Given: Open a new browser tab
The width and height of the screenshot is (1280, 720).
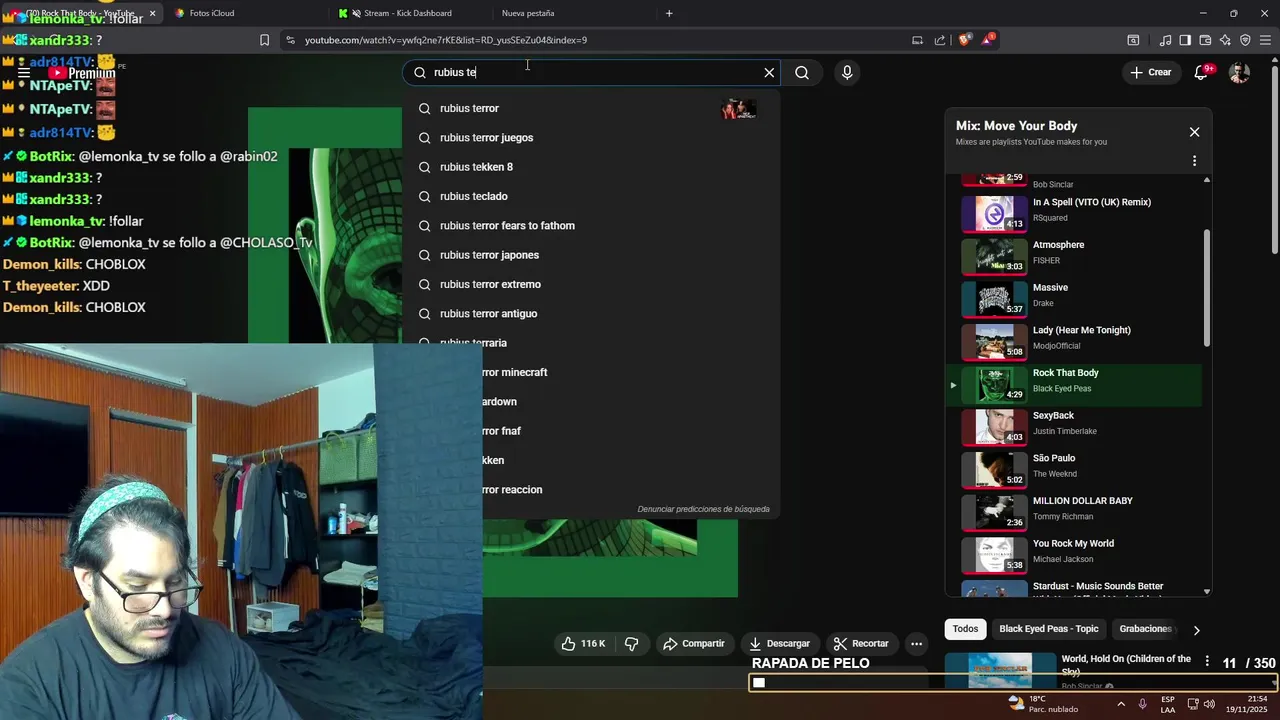Looking at the screenshot, I should 669,13.
